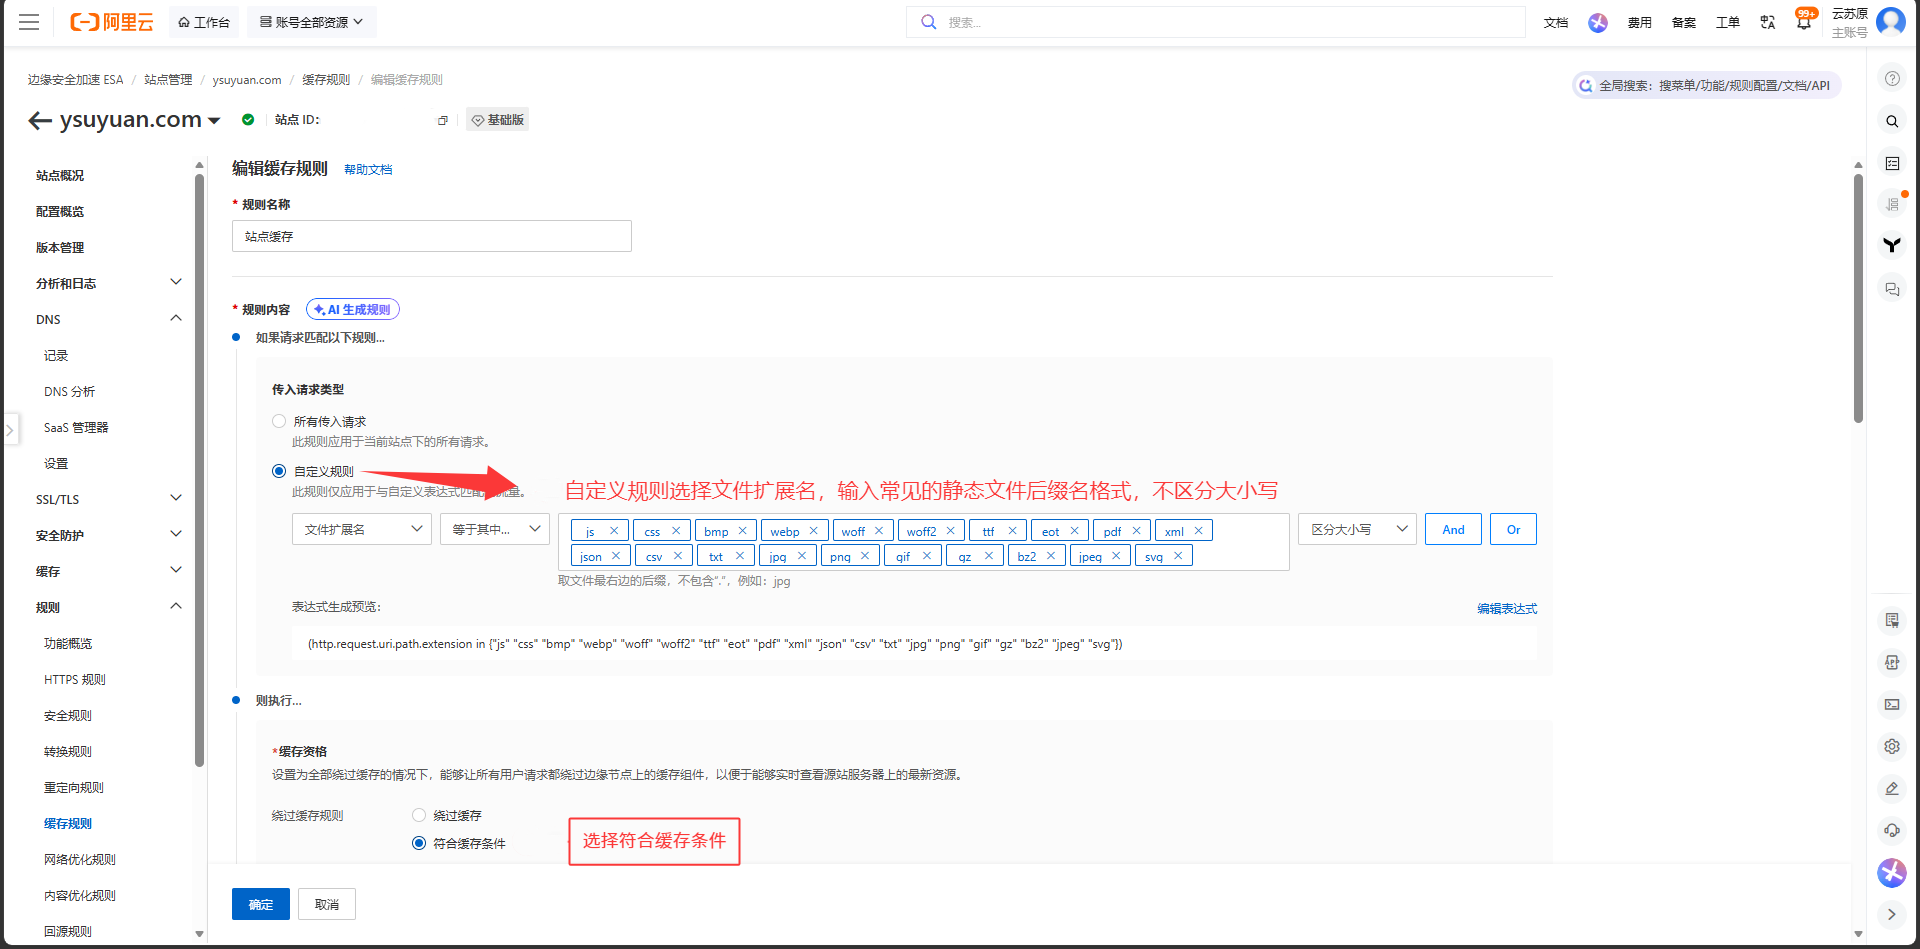Click the main page vertical scrollbar
The height and width of the screenshot is (949, 1920).
pyautogui.click(x=1858, y=300)
